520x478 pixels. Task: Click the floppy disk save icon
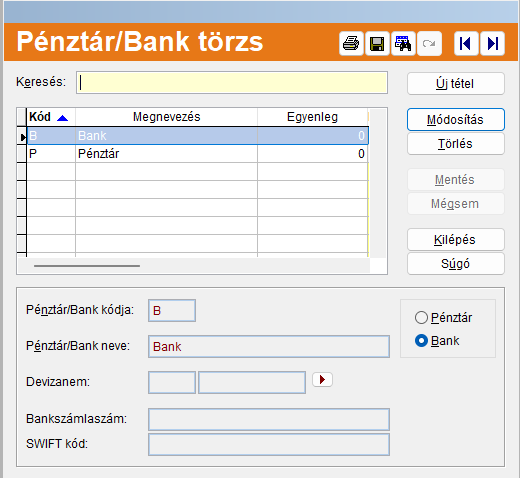(377, 43)
